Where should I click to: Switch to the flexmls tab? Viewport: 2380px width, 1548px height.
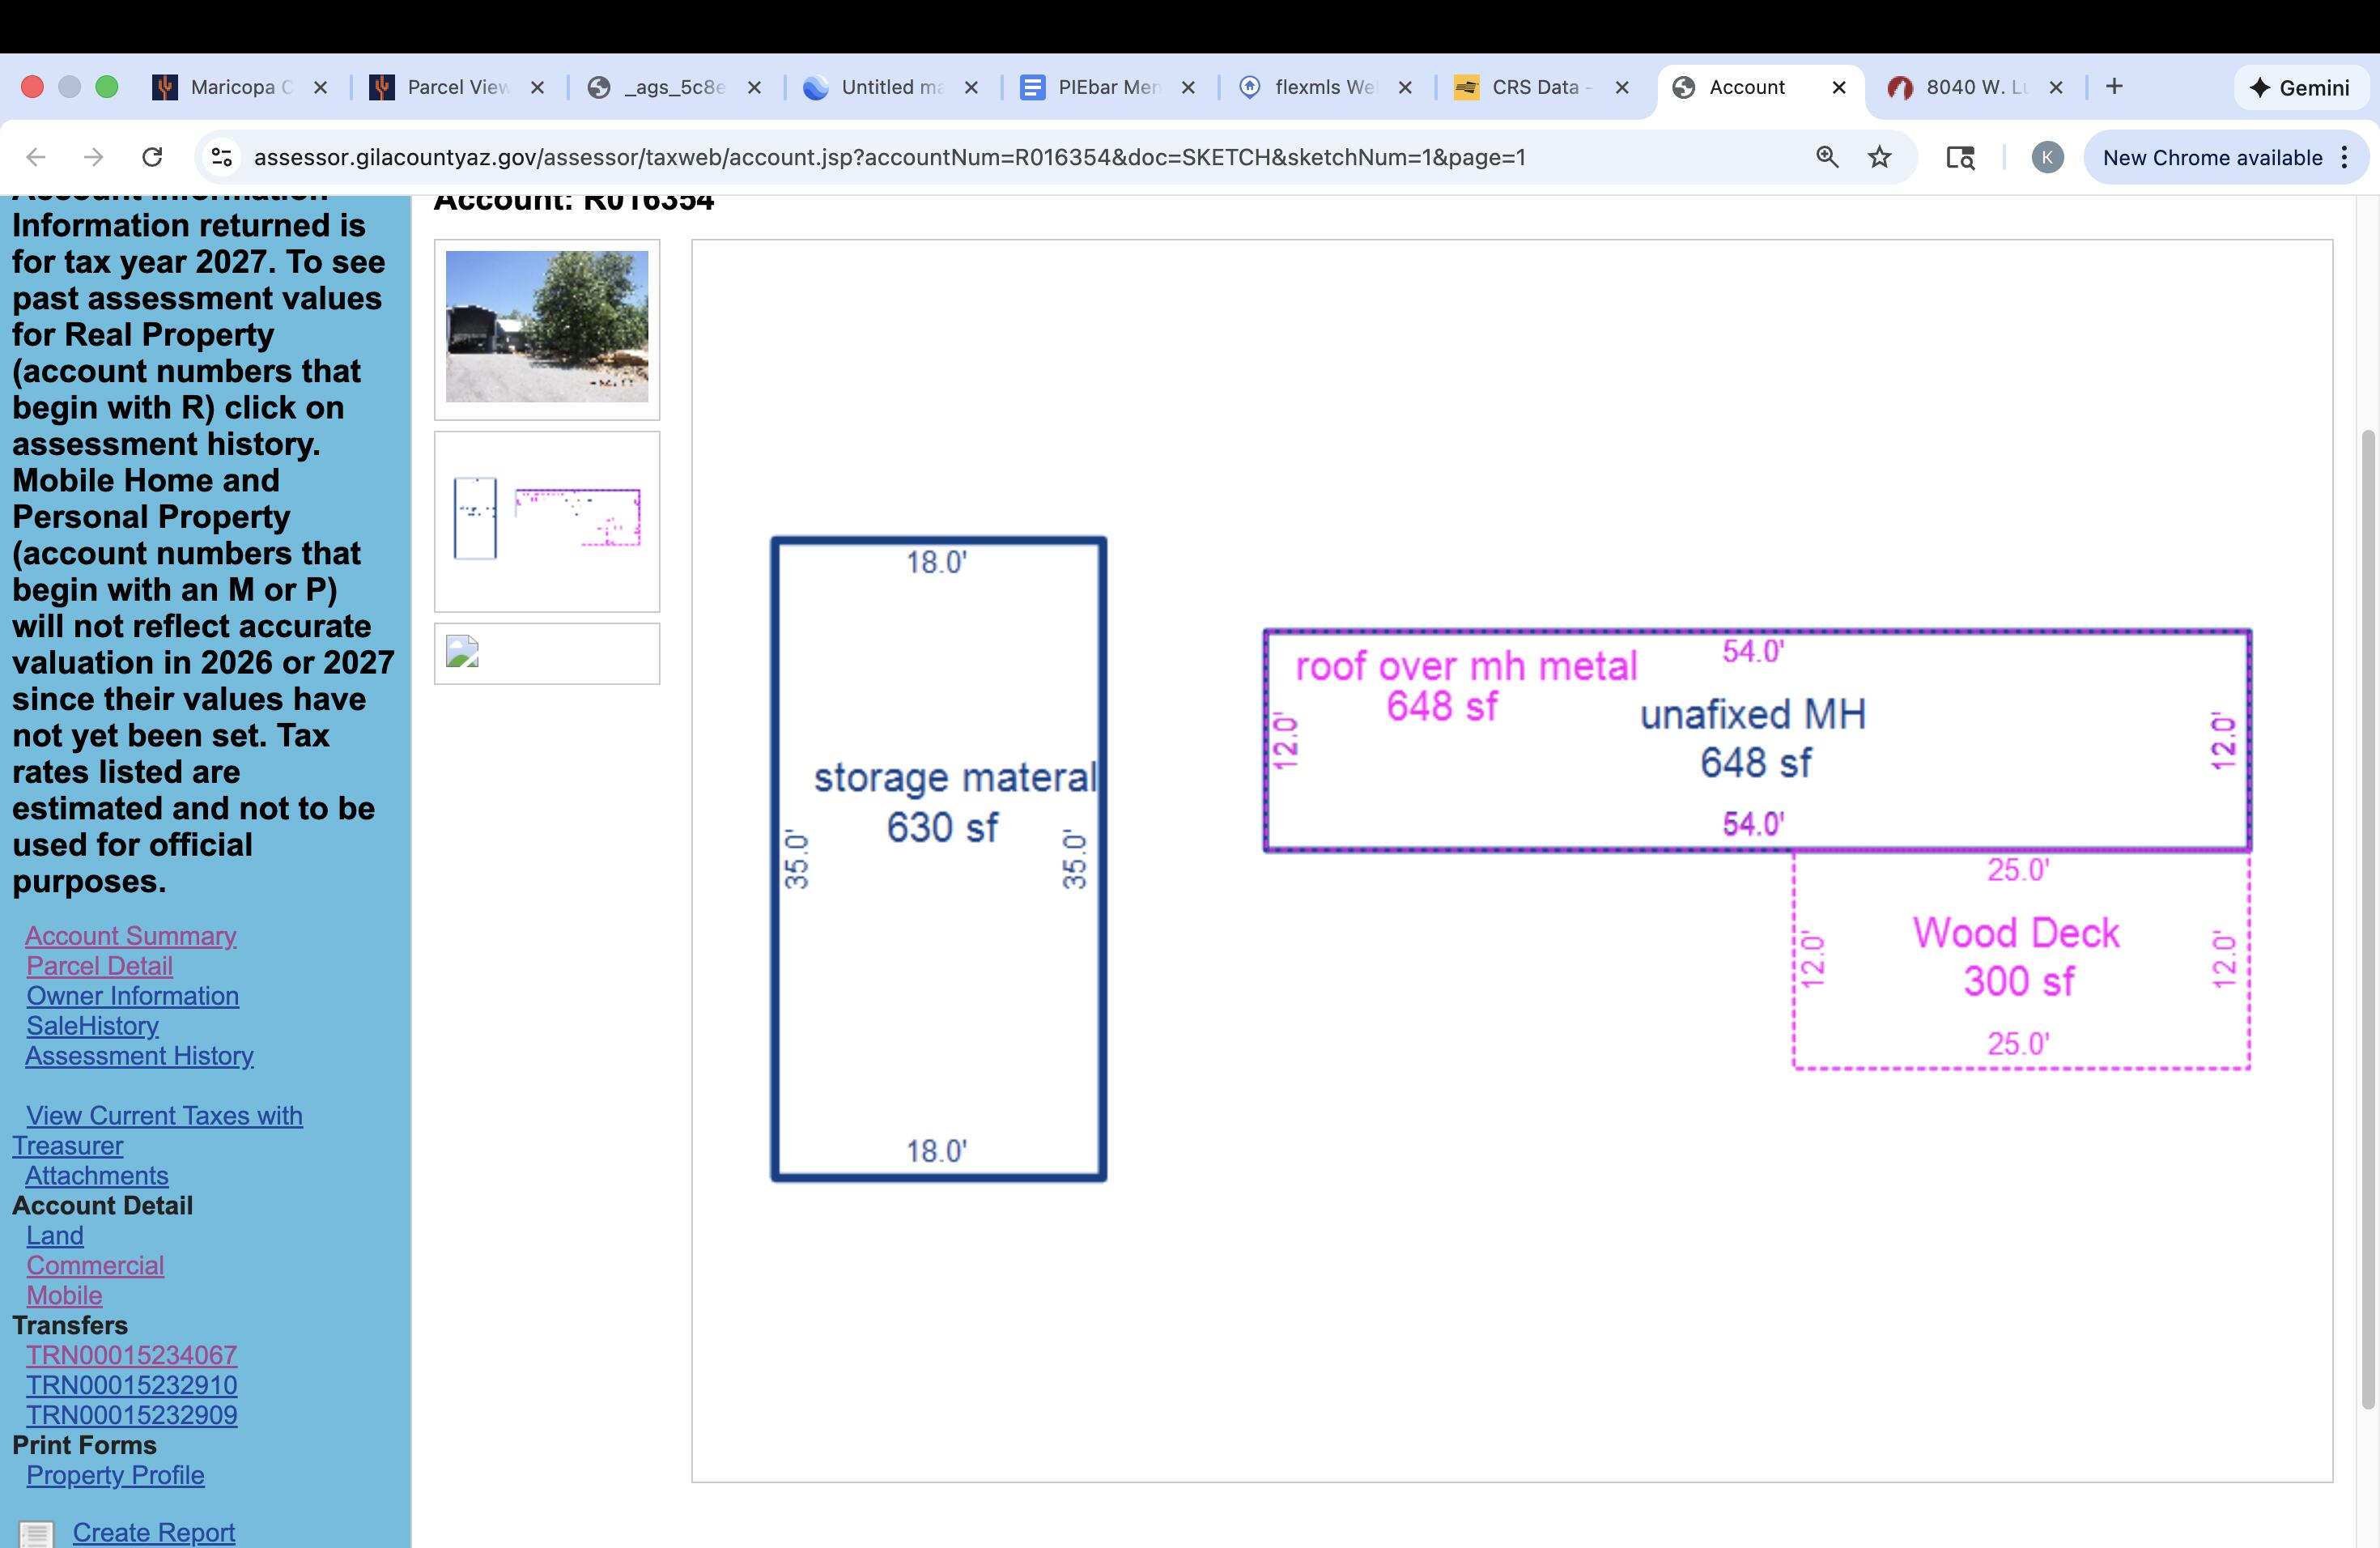click(1322, 87)
